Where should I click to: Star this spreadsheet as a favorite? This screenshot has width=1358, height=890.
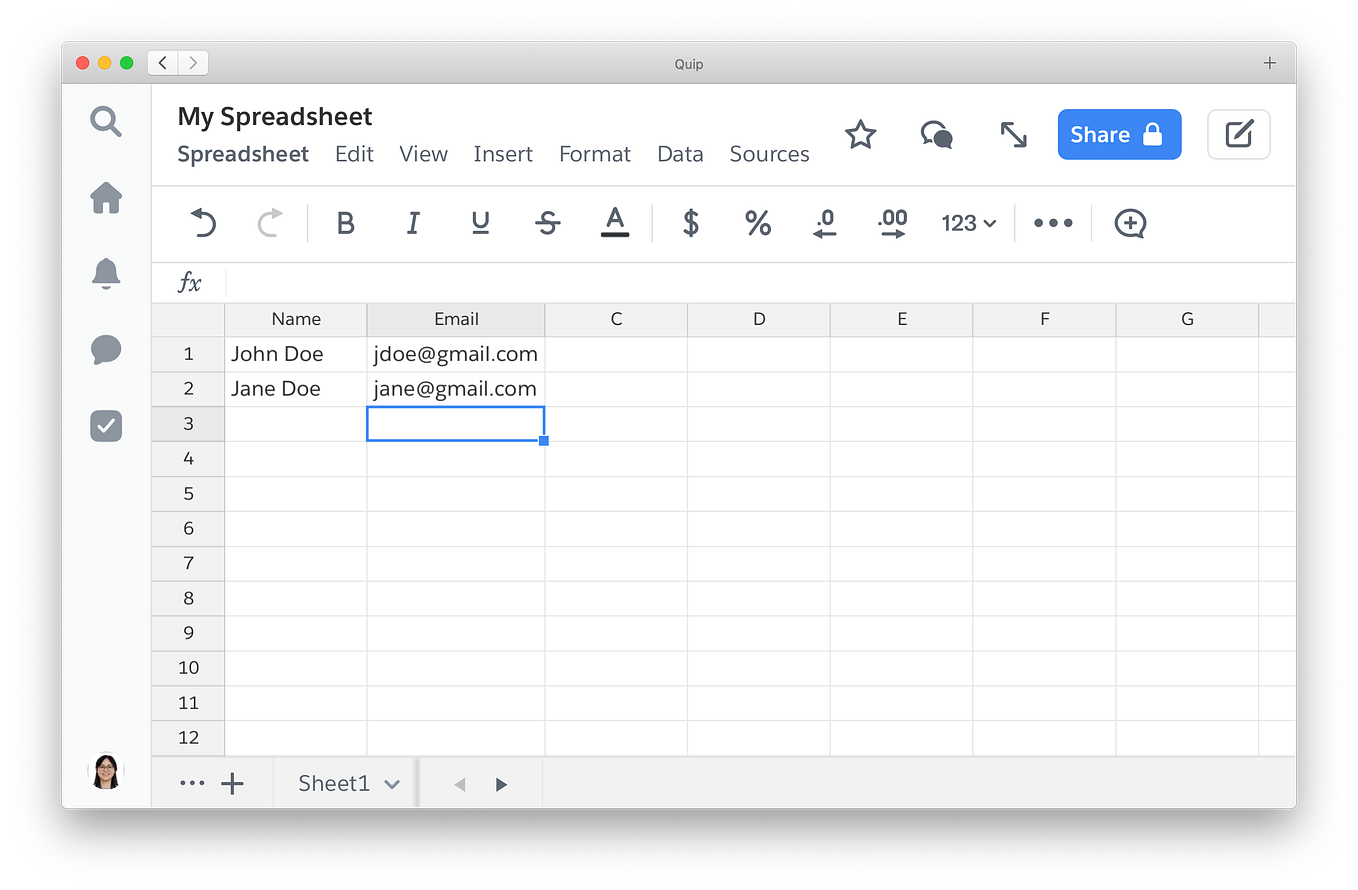click(860, 134)
